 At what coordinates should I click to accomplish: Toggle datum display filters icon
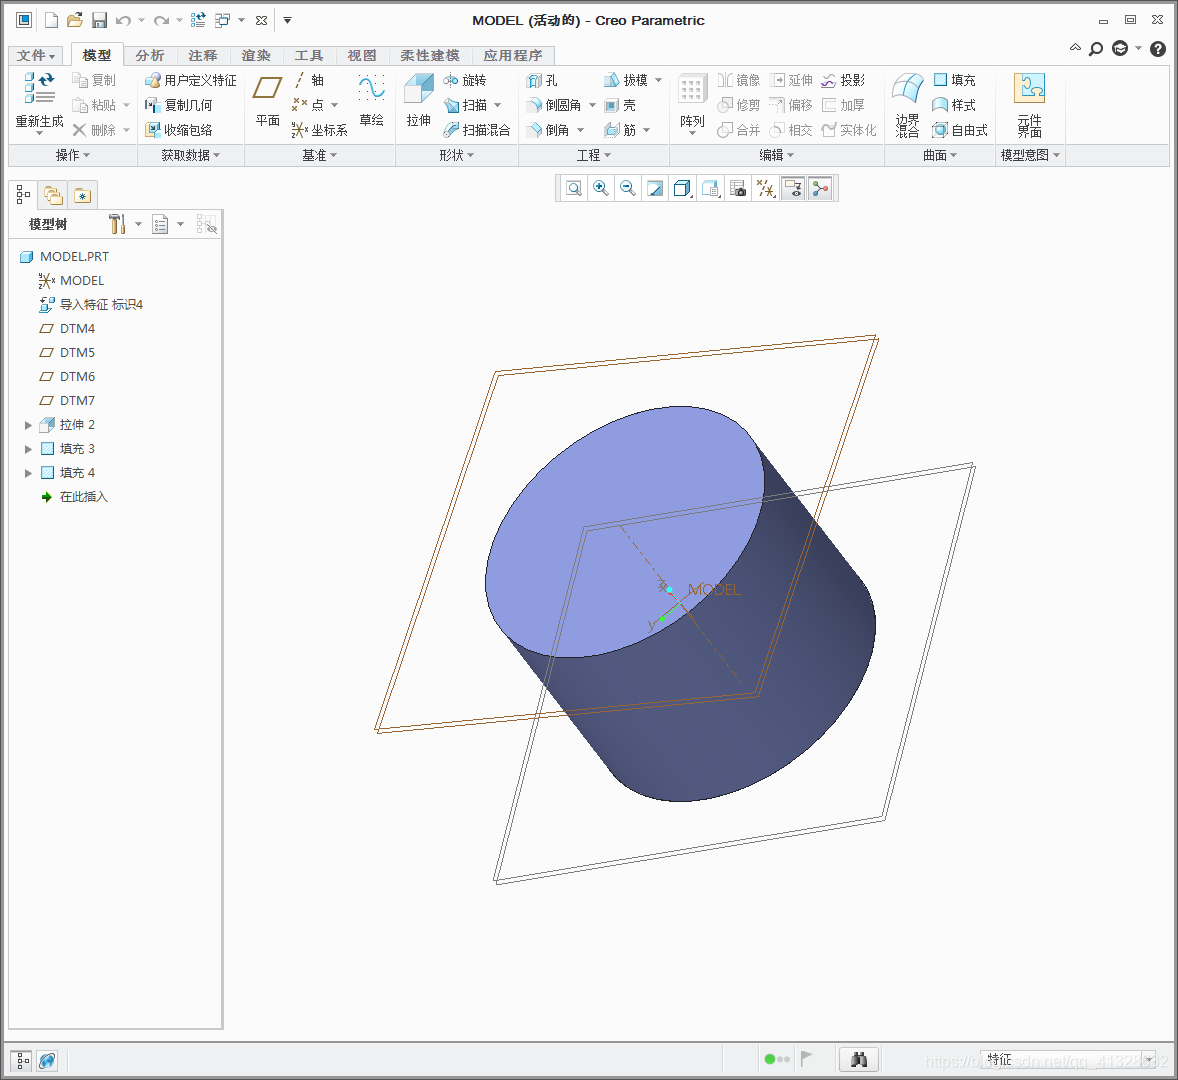(x=766, y=189)
